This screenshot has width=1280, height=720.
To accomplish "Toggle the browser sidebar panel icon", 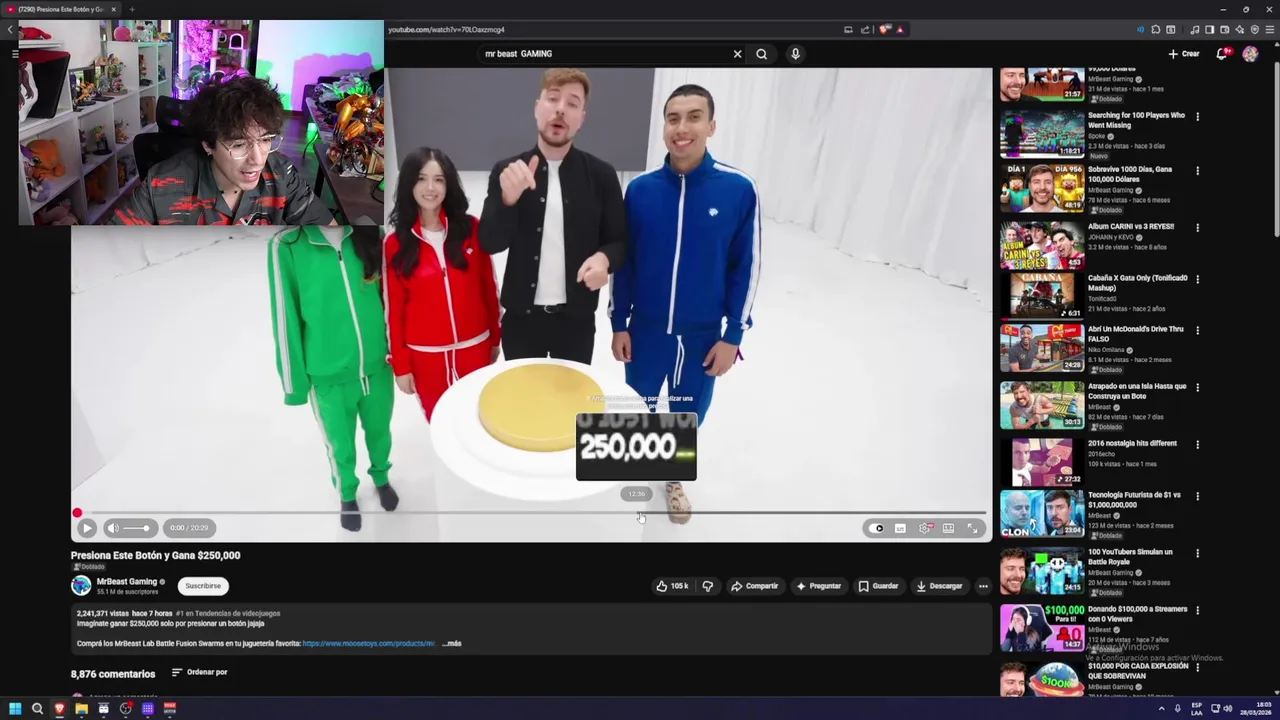I will point(1209,30).
